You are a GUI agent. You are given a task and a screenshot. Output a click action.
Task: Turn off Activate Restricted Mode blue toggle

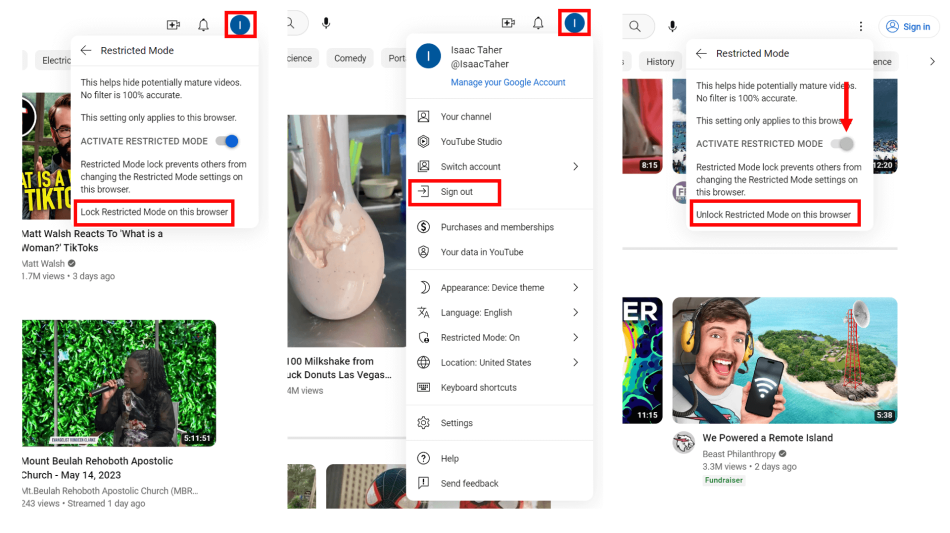point(227,141)
